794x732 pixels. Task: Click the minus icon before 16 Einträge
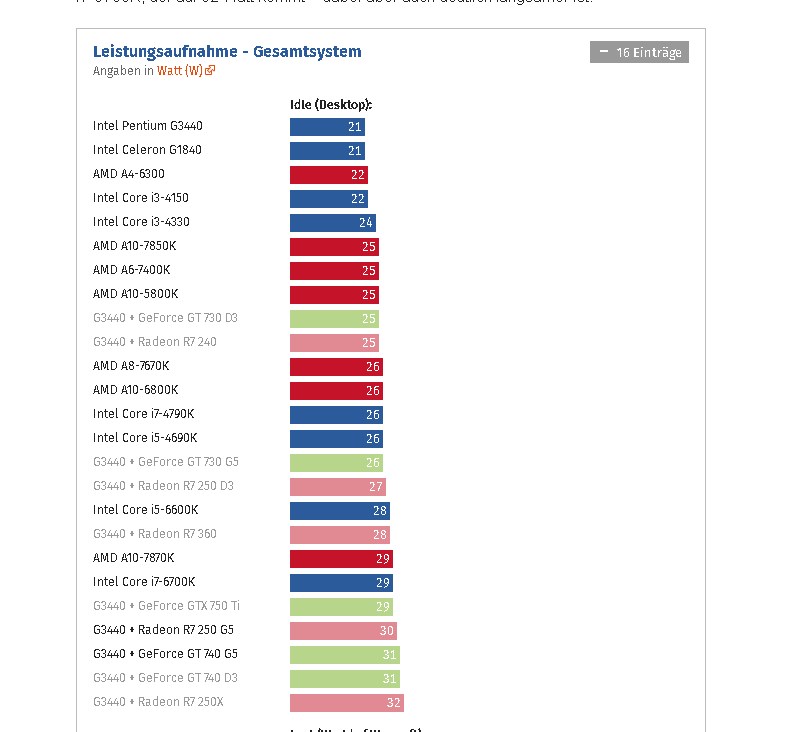603,51
